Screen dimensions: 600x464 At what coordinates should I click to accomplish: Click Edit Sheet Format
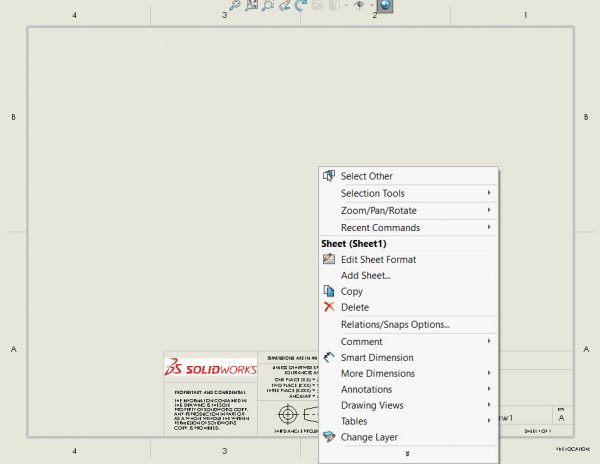click(x=408, y=259)
